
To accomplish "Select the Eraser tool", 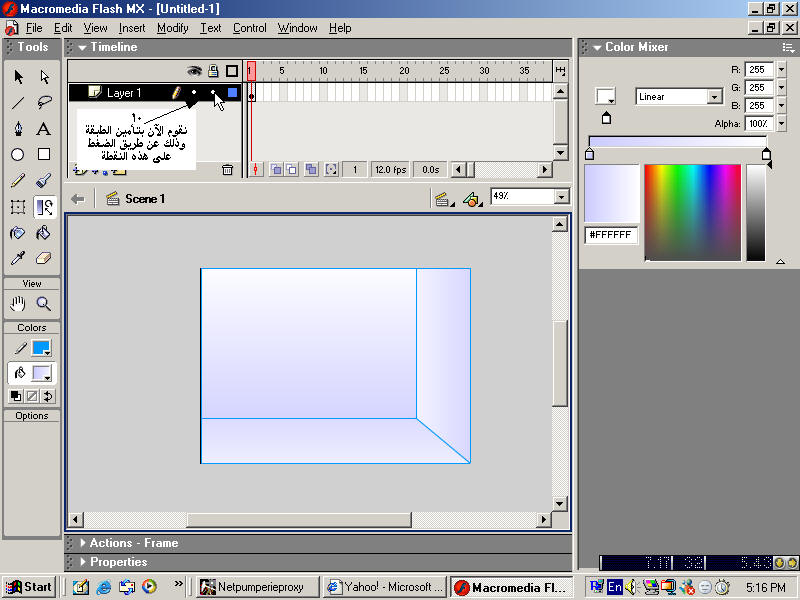I will click(44, 259).
